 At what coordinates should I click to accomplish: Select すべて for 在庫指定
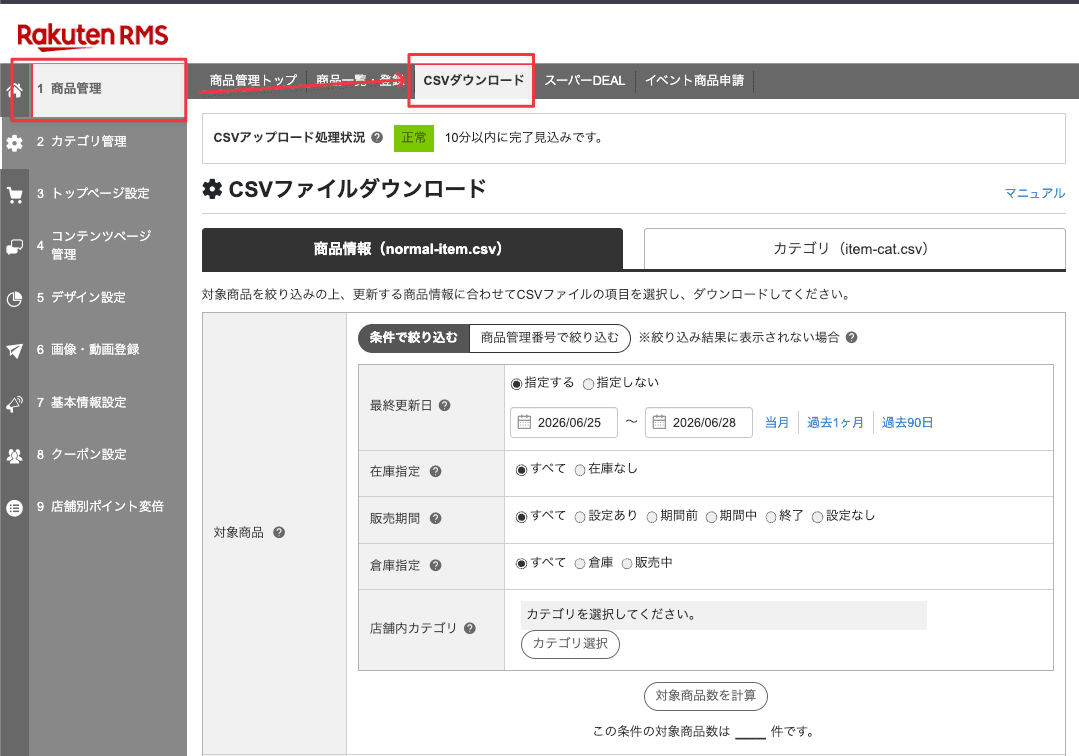tap(522, 470)
